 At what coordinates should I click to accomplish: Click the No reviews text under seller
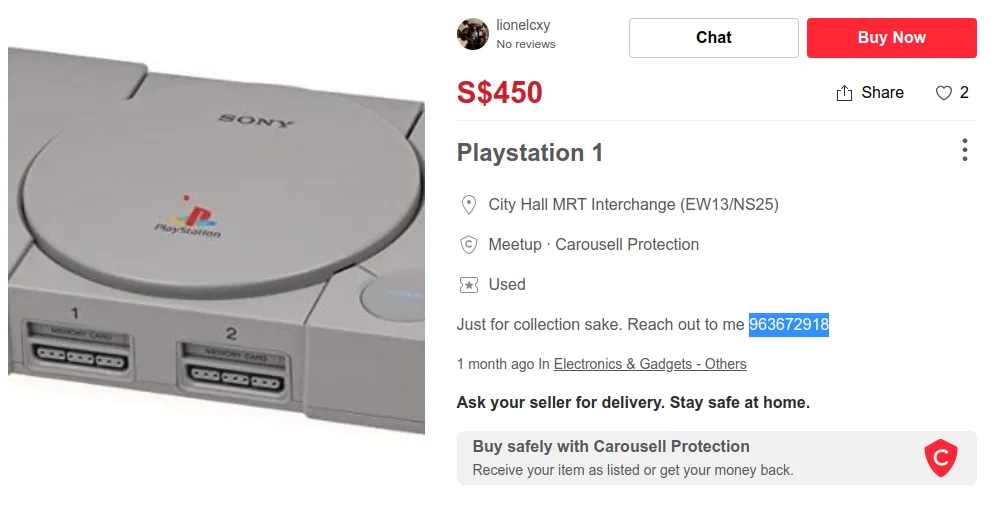pos(526,44)
